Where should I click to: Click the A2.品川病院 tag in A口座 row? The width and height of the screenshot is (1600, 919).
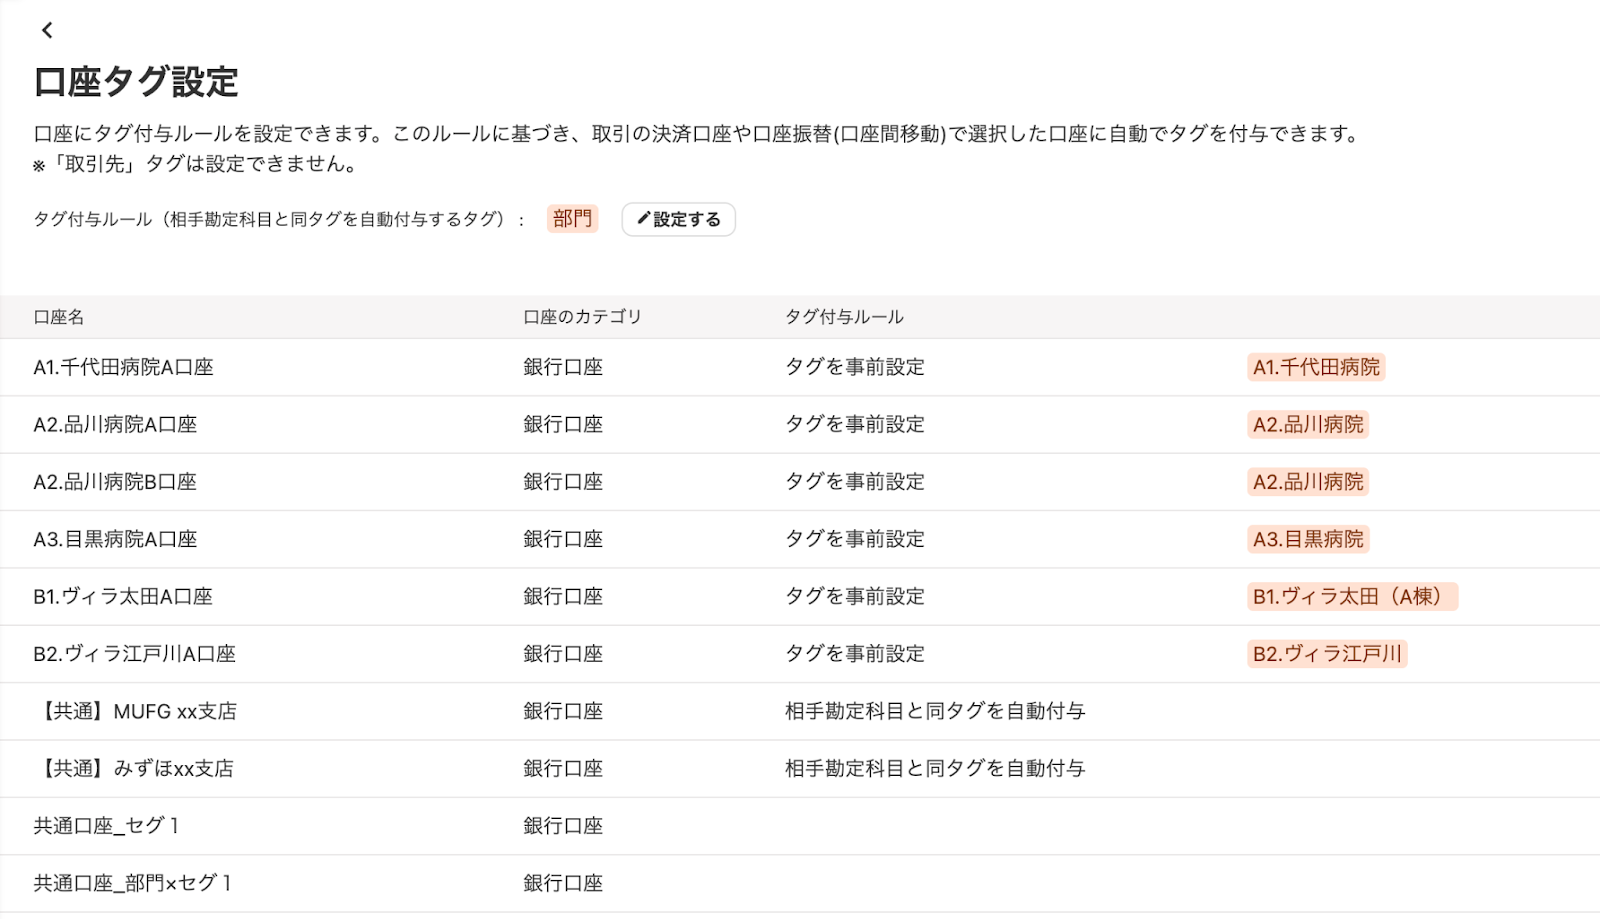pyautogui.click(x=1308, y=424)
